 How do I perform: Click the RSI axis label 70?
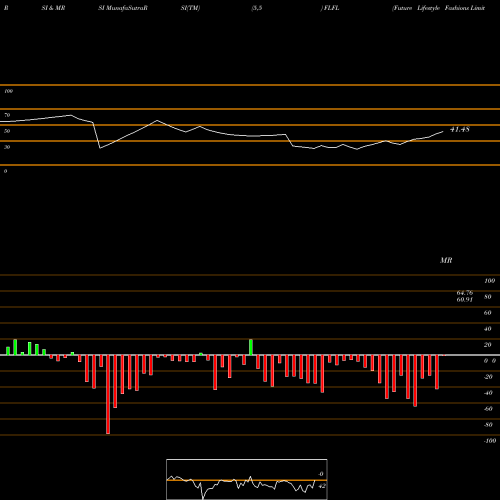click(x=7, y=115)
